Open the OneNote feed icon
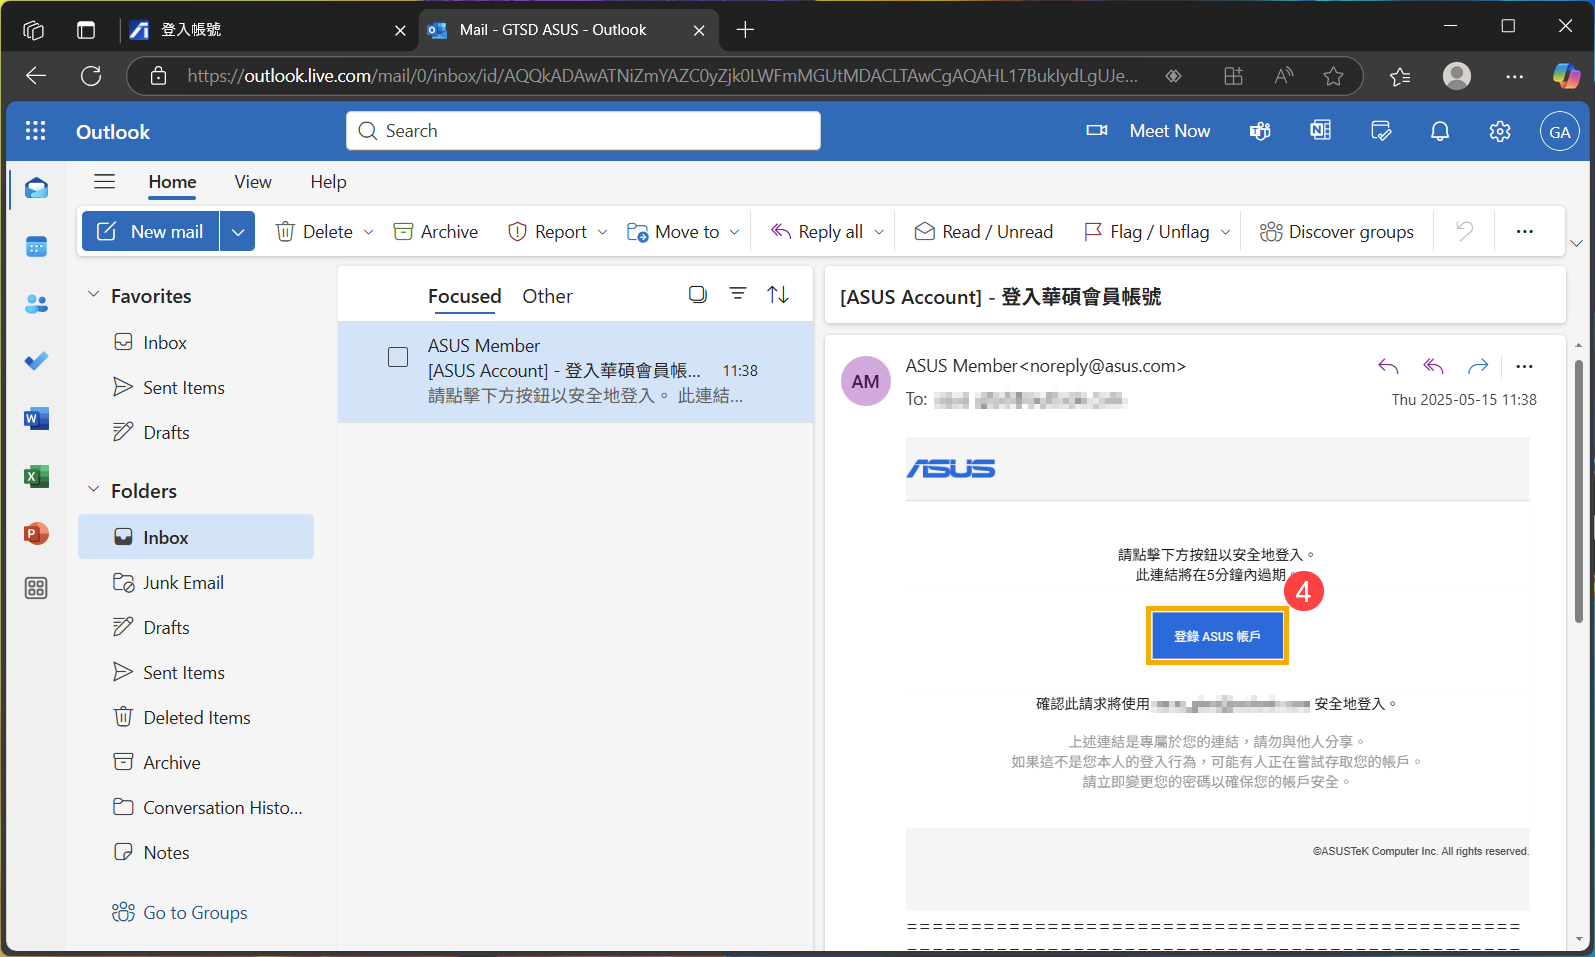Viewport: 1595px width, 957px height. tap(1320, 131)
